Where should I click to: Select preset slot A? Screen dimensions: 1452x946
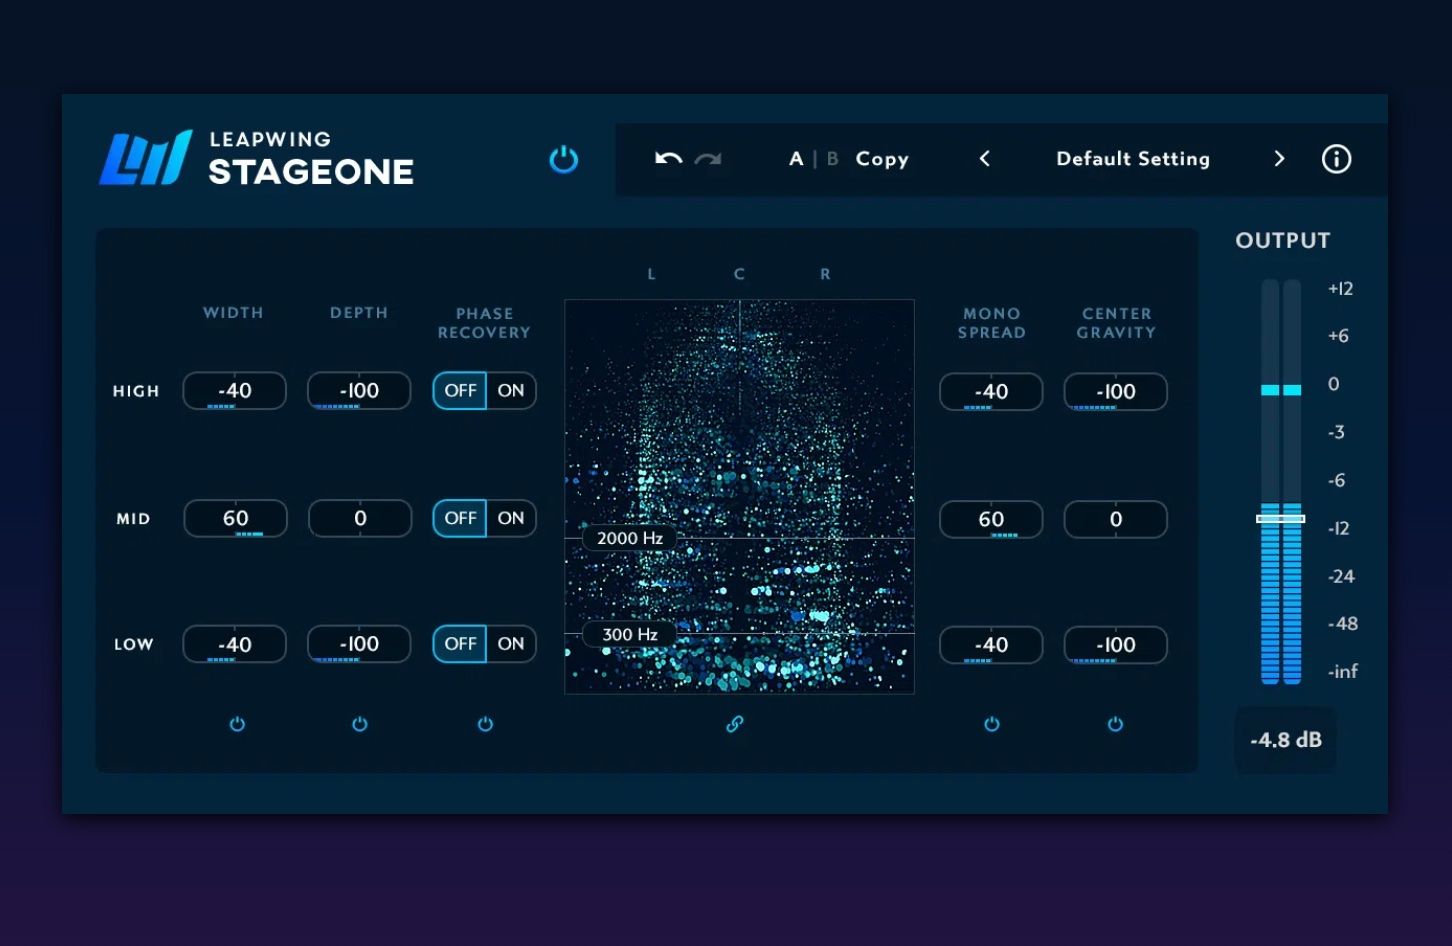[796, 159]
